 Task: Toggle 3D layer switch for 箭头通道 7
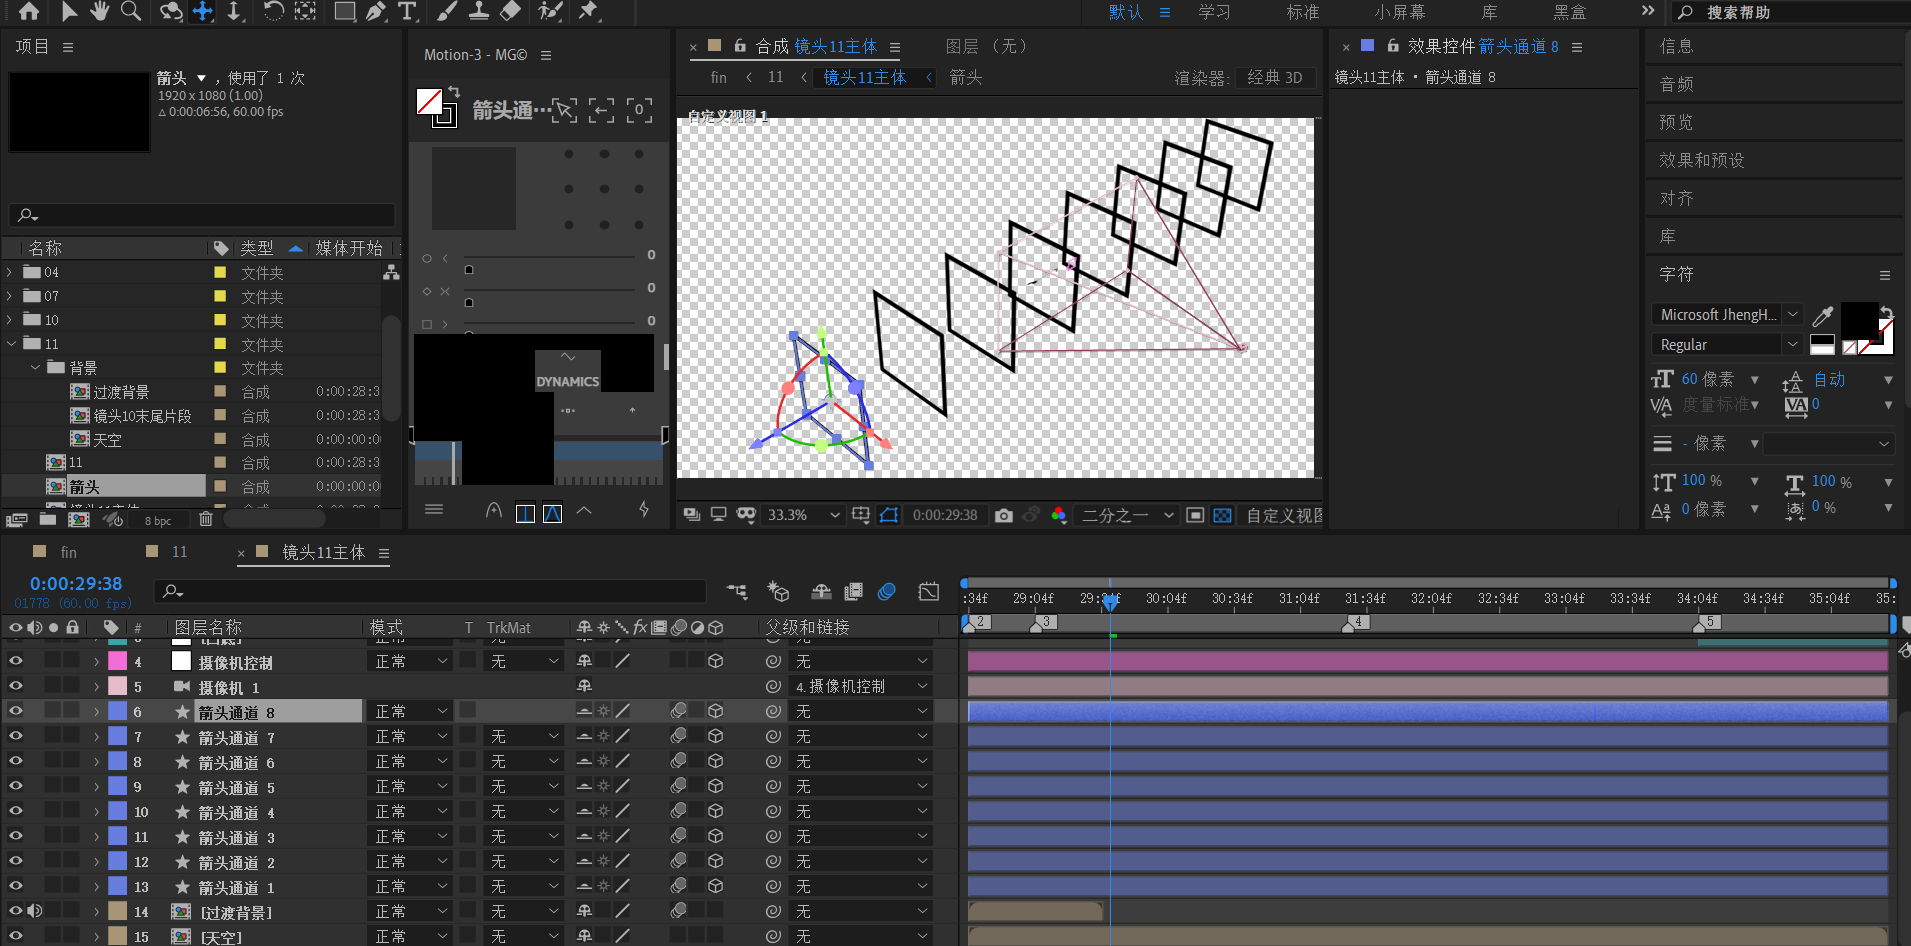(716, 736)
